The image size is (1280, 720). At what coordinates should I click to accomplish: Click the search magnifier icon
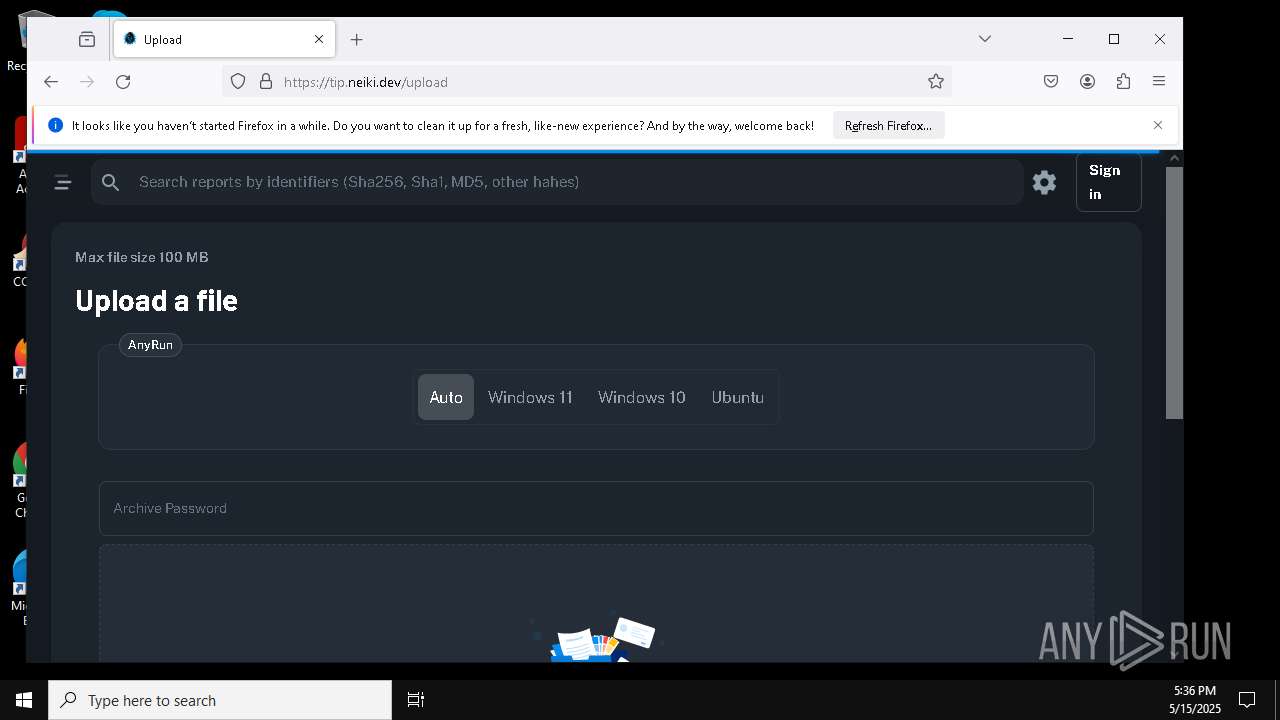tap(111, 182)
